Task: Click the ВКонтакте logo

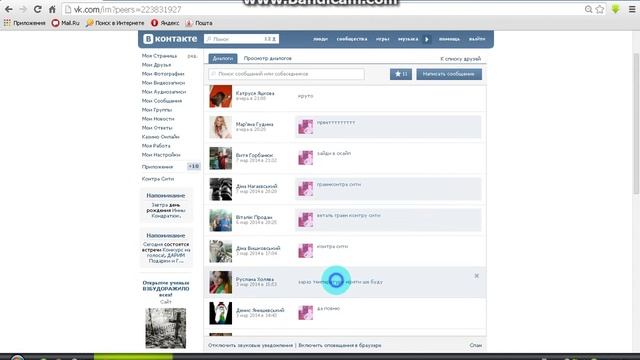Action: pos(170,39)
